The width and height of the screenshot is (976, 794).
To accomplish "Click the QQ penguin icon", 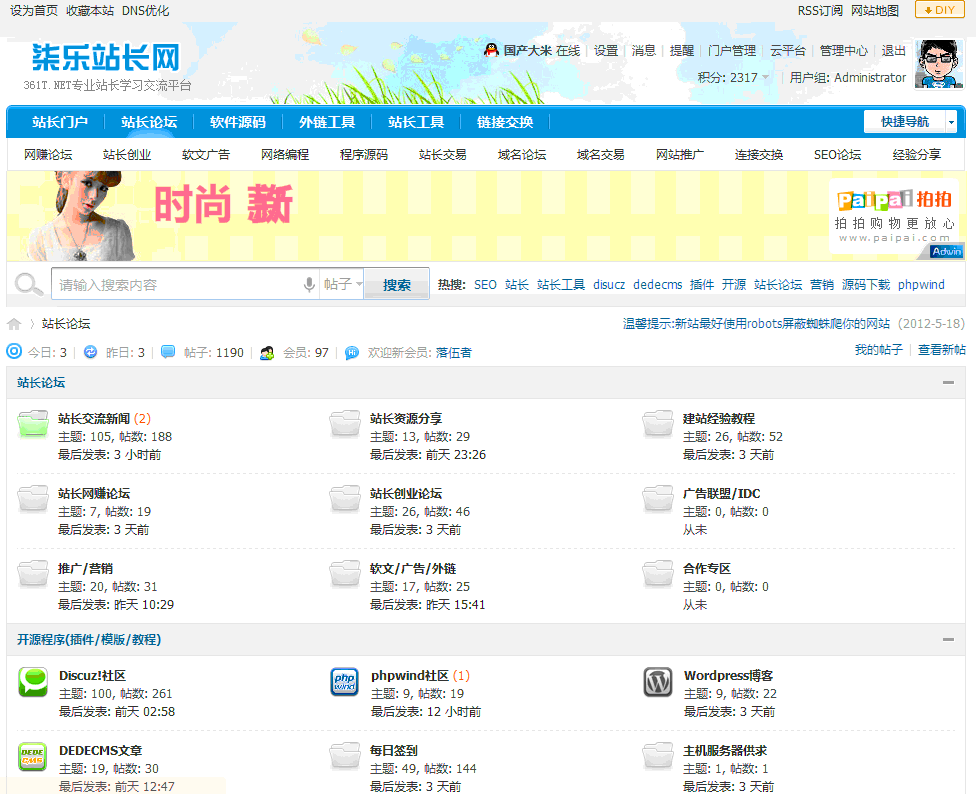I will 491,50.
